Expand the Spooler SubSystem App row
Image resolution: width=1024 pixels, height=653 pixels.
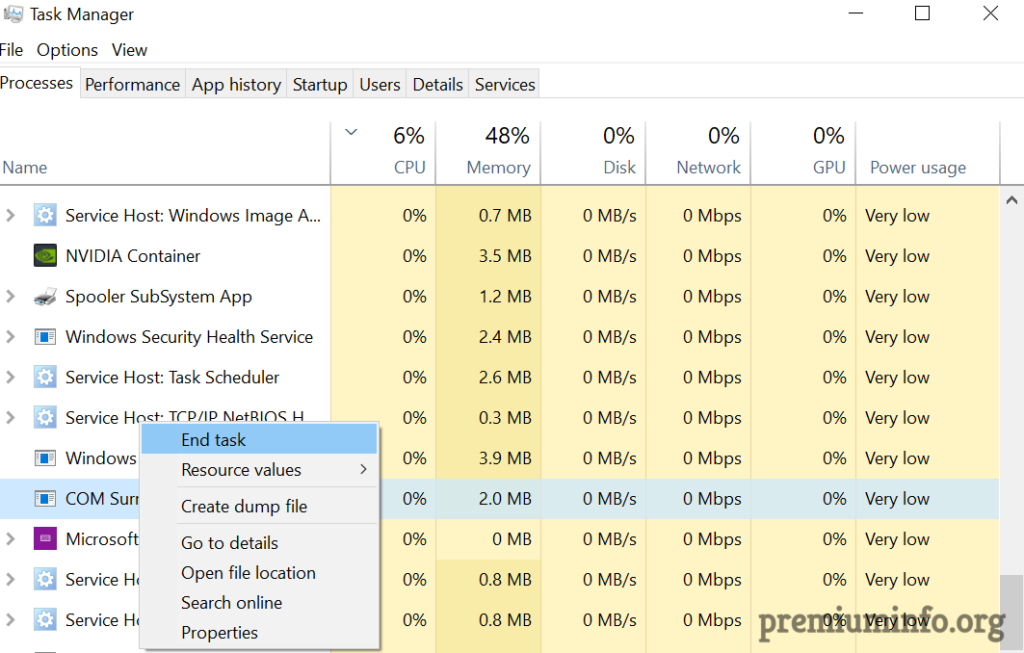11,297
